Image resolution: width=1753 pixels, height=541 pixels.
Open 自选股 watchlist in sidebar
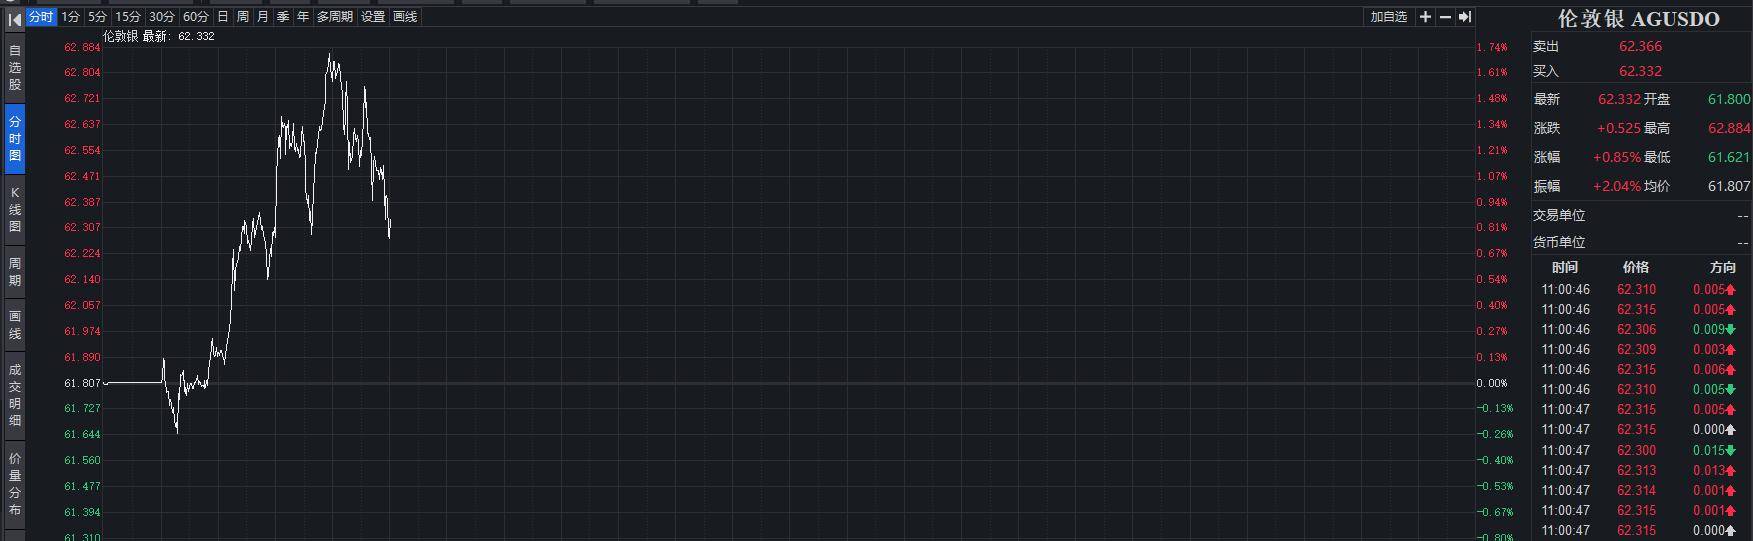(x=15, y=67)
